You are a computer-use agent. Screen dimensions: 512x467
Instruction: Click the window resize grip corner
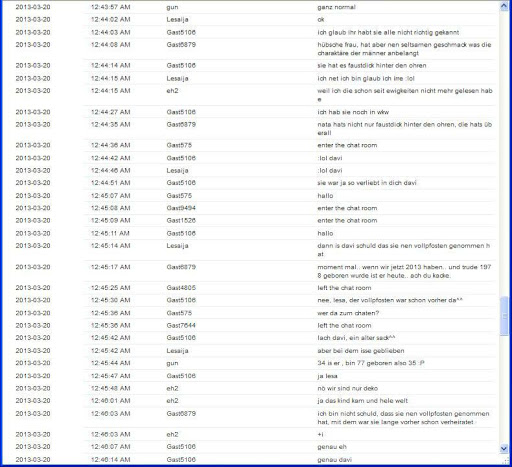505,460
